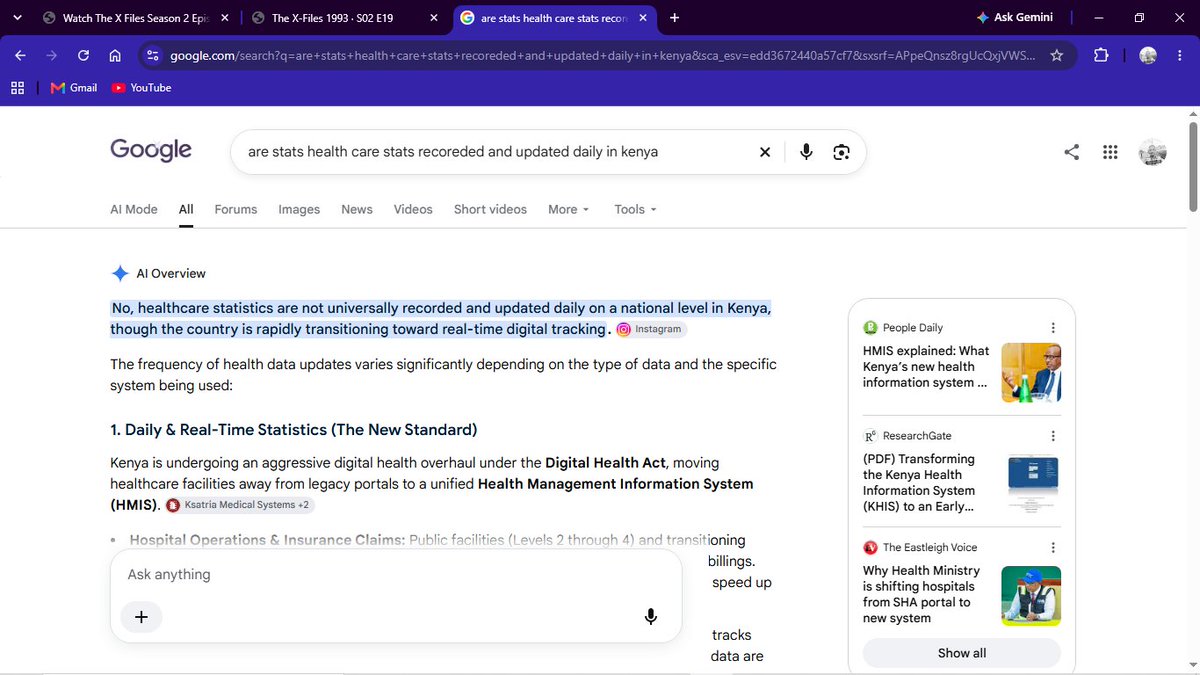Bookmark this page with the star icon
This screenshot has height=675, width=1200.
point(1056,56)
